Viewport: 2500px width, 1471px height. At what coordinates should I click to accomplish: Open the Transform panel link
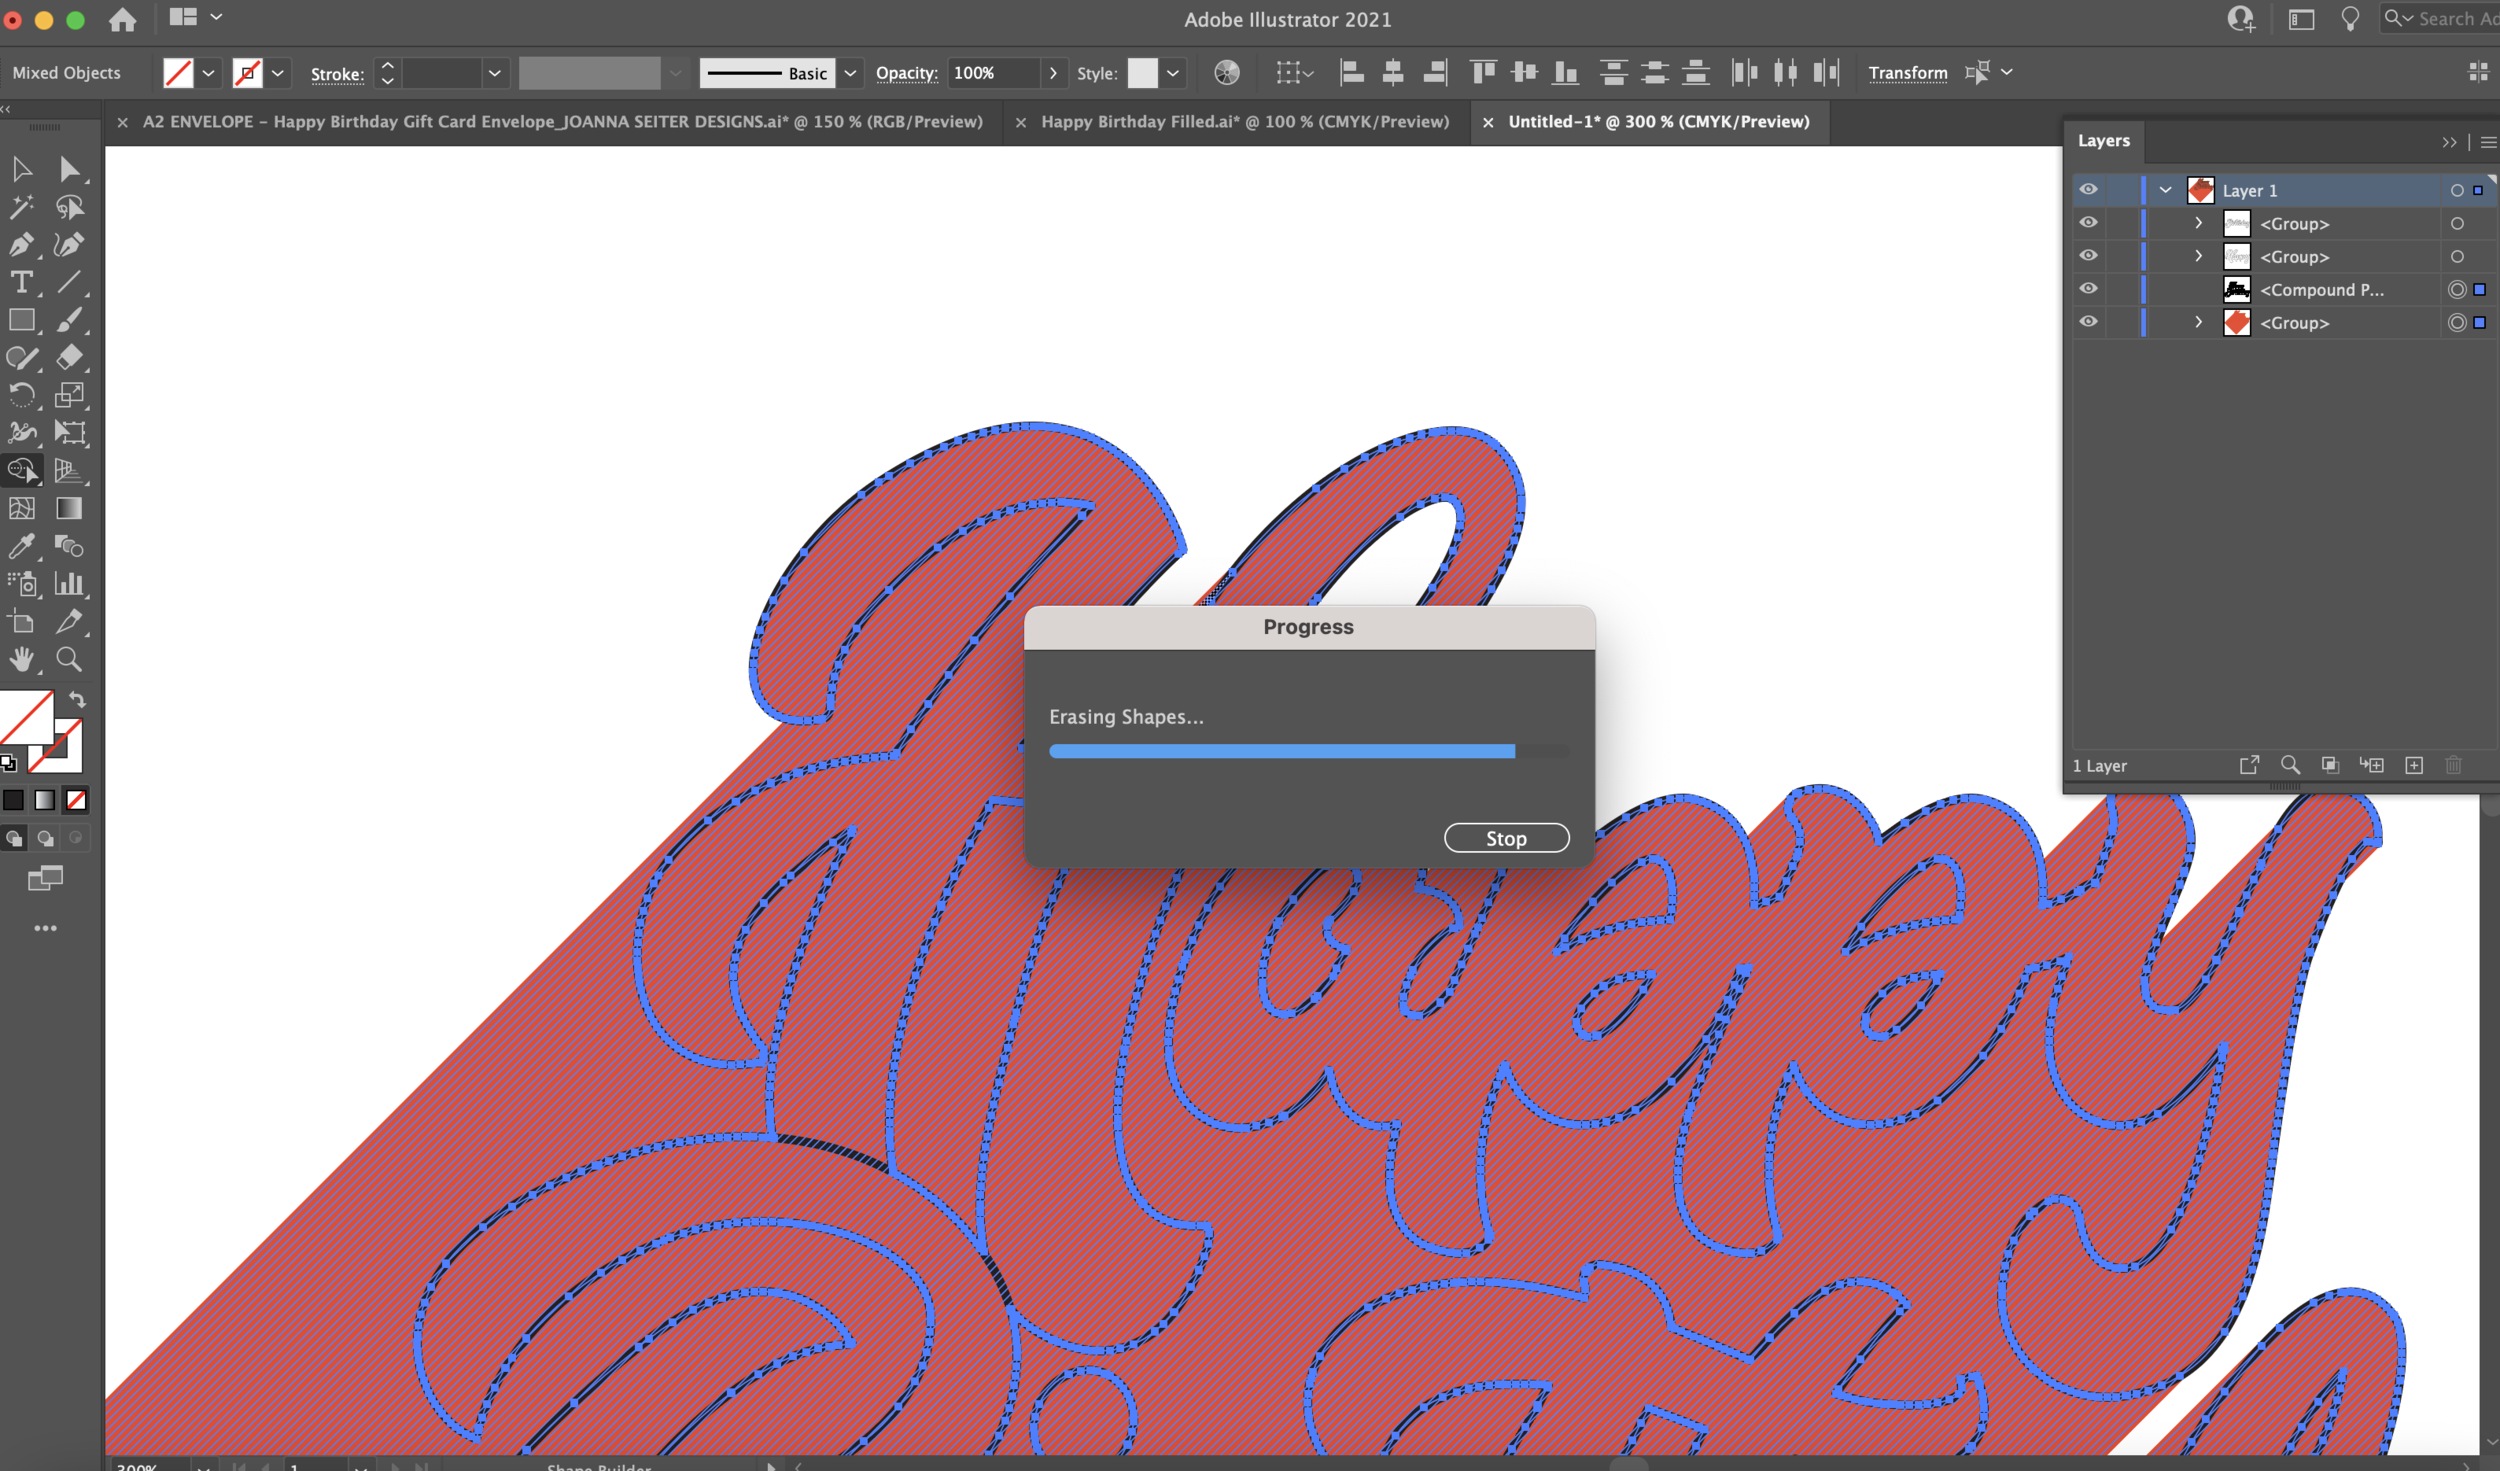click(x=1907, y=73)
